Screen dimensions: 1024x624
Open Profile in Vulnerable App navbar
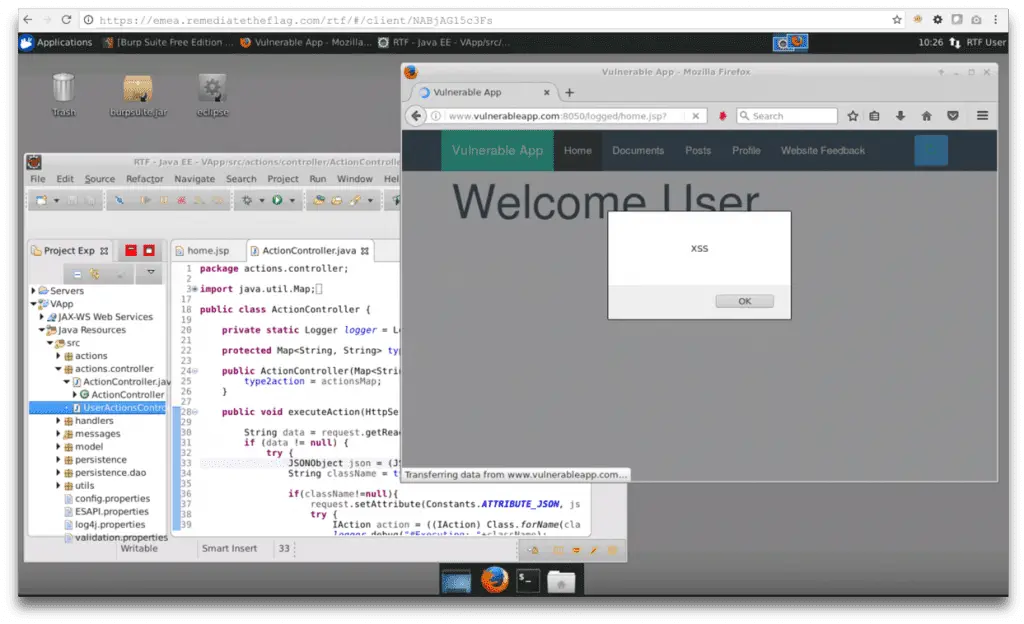tap(746, 151)
